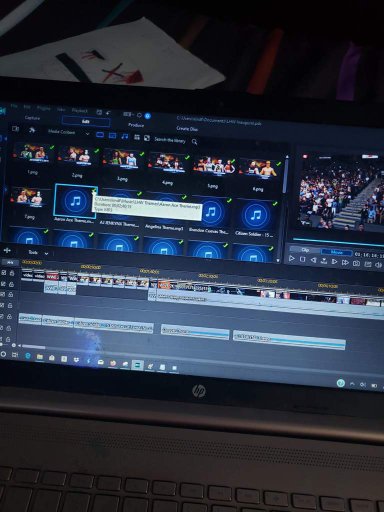Click the snapshot camera icon in preview controls
The width and height of the screenshot is (384, 512).
[x=356, y=263]
